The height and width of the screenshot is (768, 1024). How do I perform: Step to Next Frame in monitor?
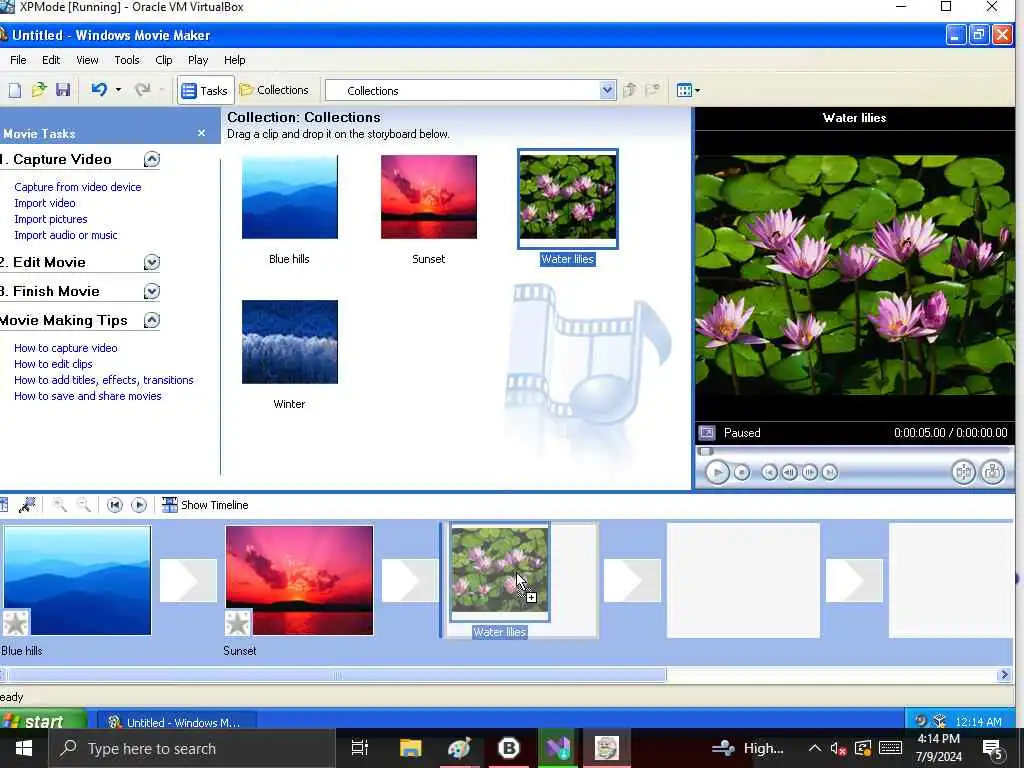click(x=810, y=472)
